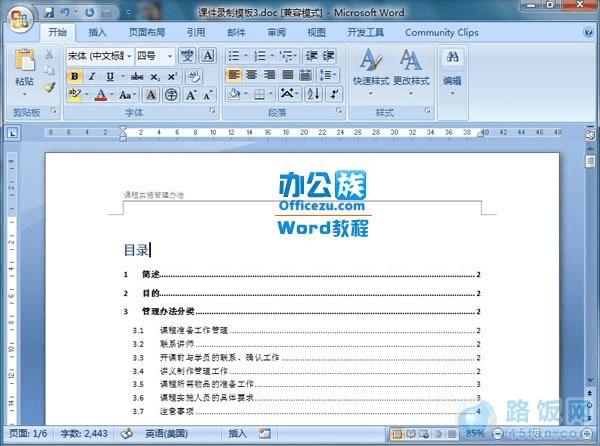The height and width of the screenshot is (446, 600).
Task: Toggle Subscript formatting
Action: [155, 77]
